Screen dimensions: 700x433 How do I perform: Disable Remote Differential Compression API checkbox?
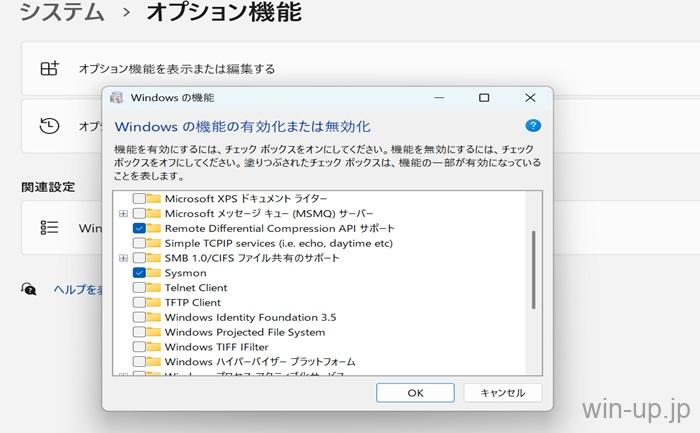click(x=139, y=228)
